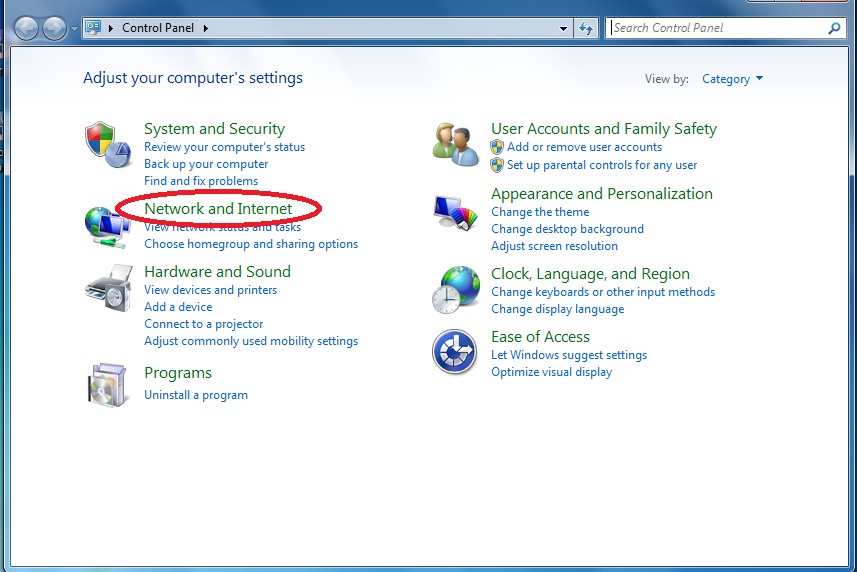Image resolution: width=857 pixels, height=572 pixels.
Task: Click View devices and printers
Action: (210, 290)
